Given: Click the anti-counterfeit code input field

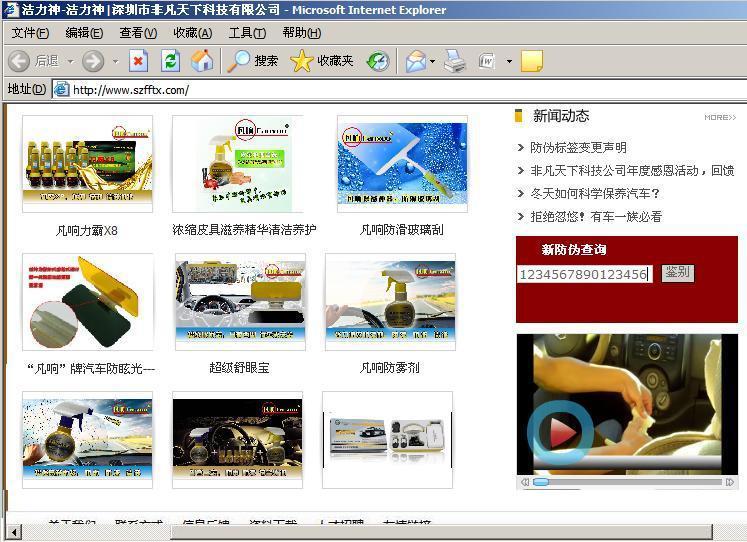Looking at the screenshot, I should (585, 274).
